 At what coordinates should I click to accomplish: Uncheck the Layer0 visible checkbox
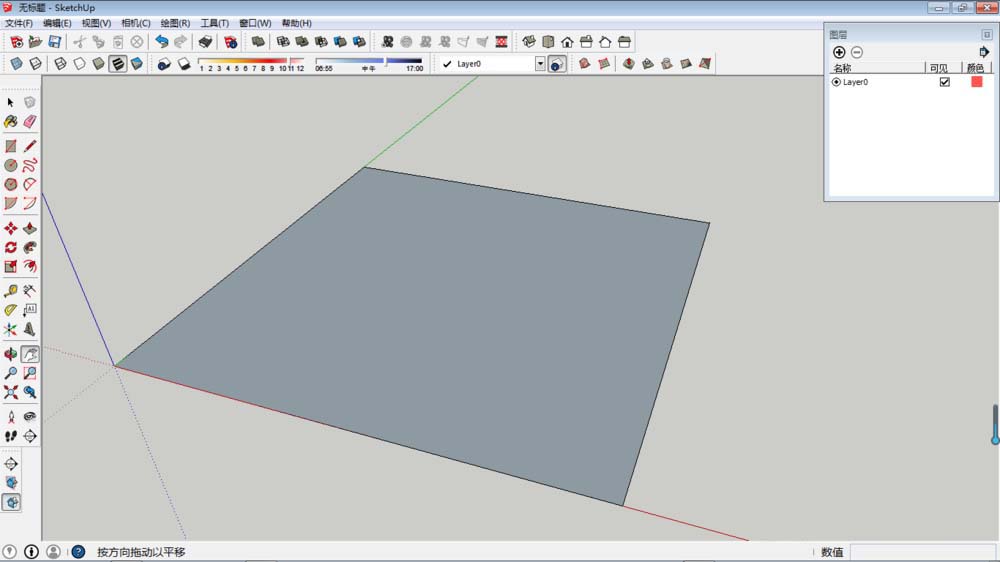click(944, 82)
